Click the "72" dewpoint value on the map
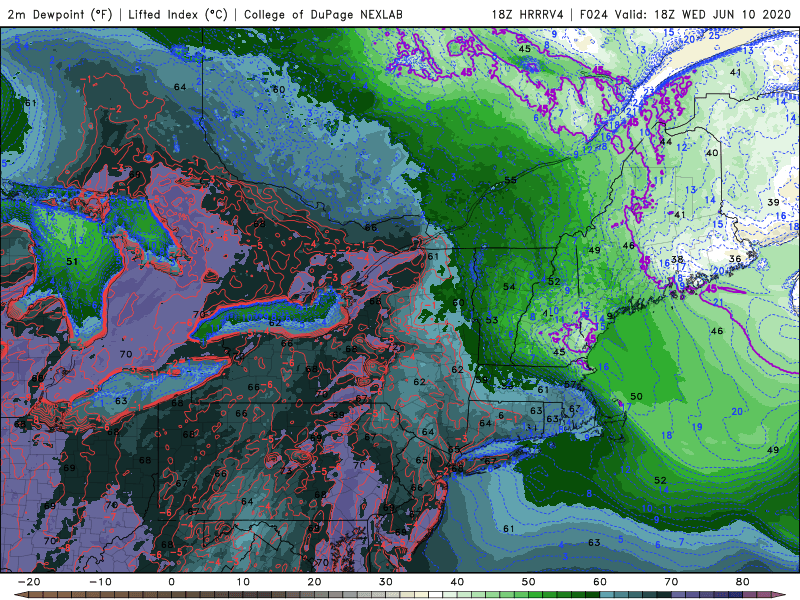Screen dimensions: 800x600 coord(392,347)
